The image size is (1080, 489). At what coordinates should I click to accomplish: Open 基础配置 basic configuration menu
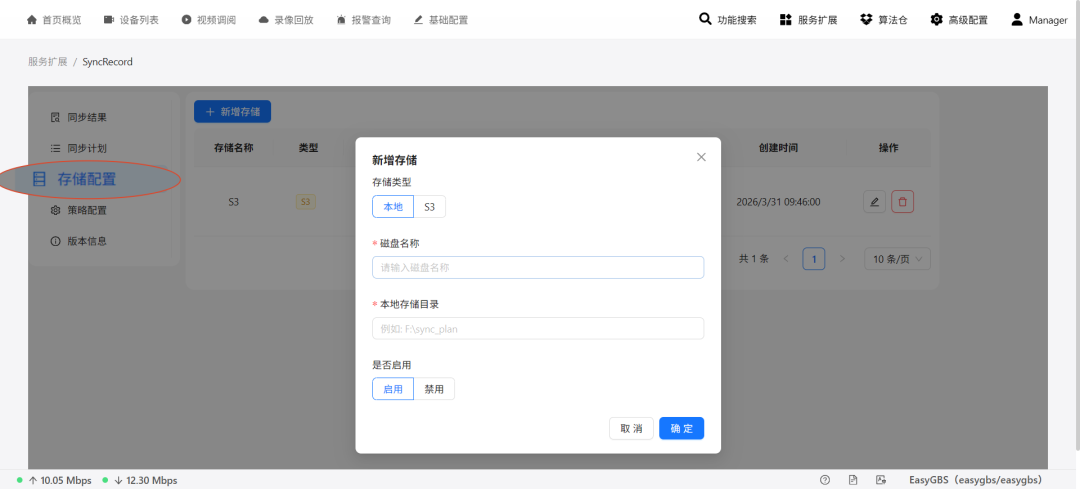pos(441,20)
